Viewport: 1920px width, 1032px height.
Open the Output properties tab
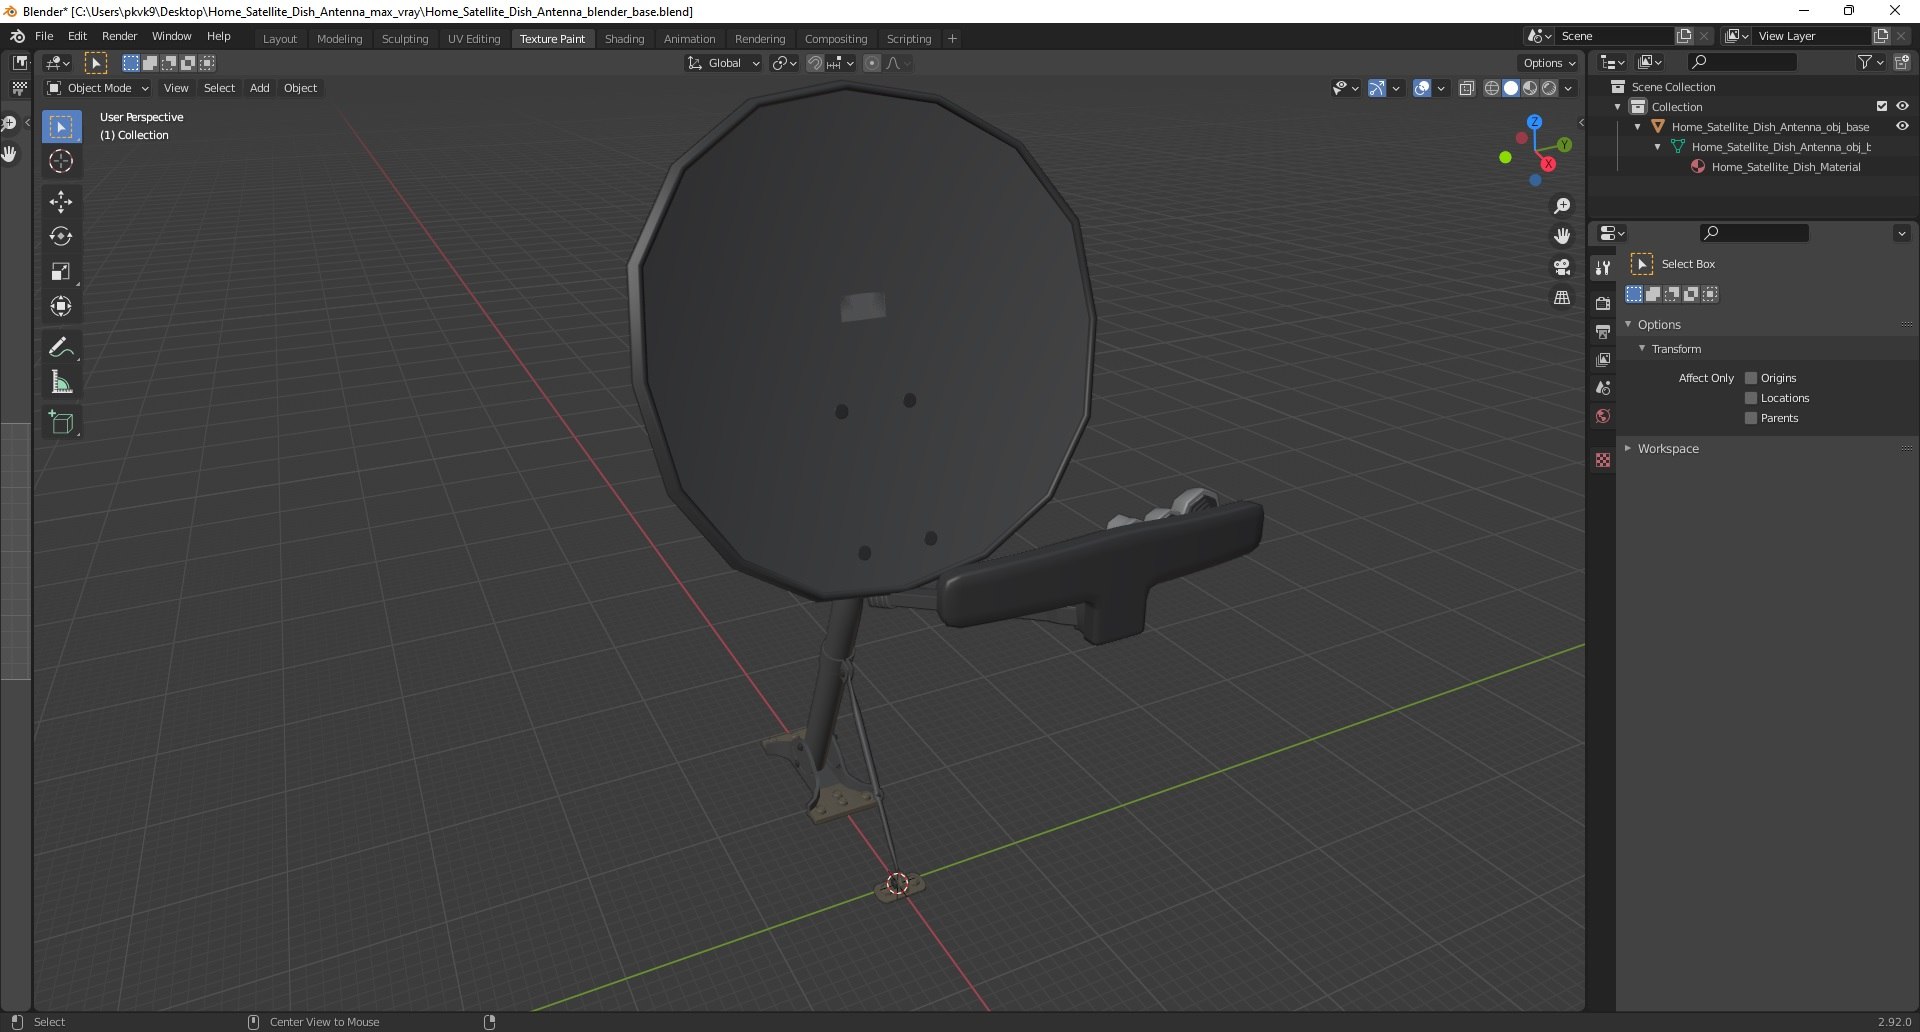[x=1603, y=332]
